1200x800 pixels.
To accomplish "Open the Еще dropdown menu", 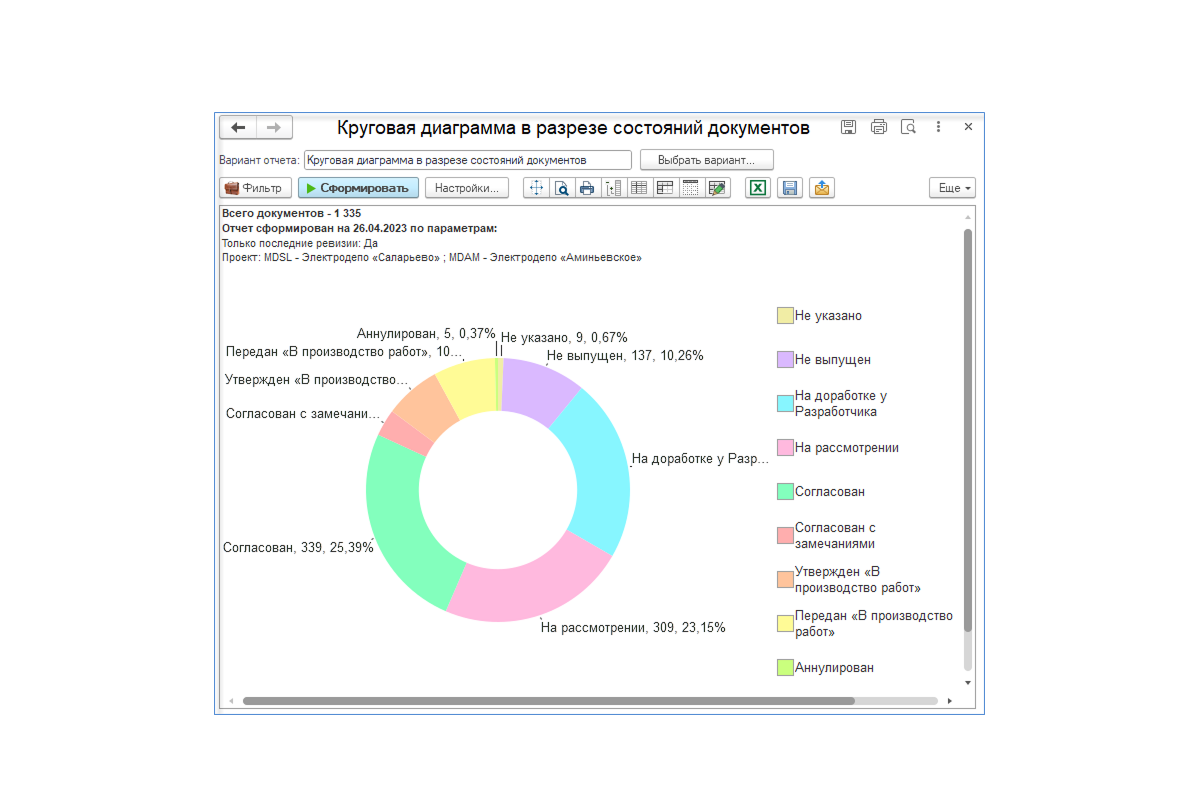I will pyautogui.click(x=952, y=188).
